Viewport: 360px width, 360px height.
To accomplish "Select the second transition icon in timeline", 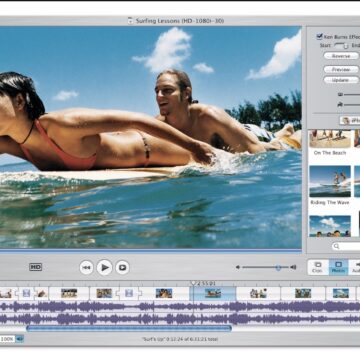I will pos(129,293).
